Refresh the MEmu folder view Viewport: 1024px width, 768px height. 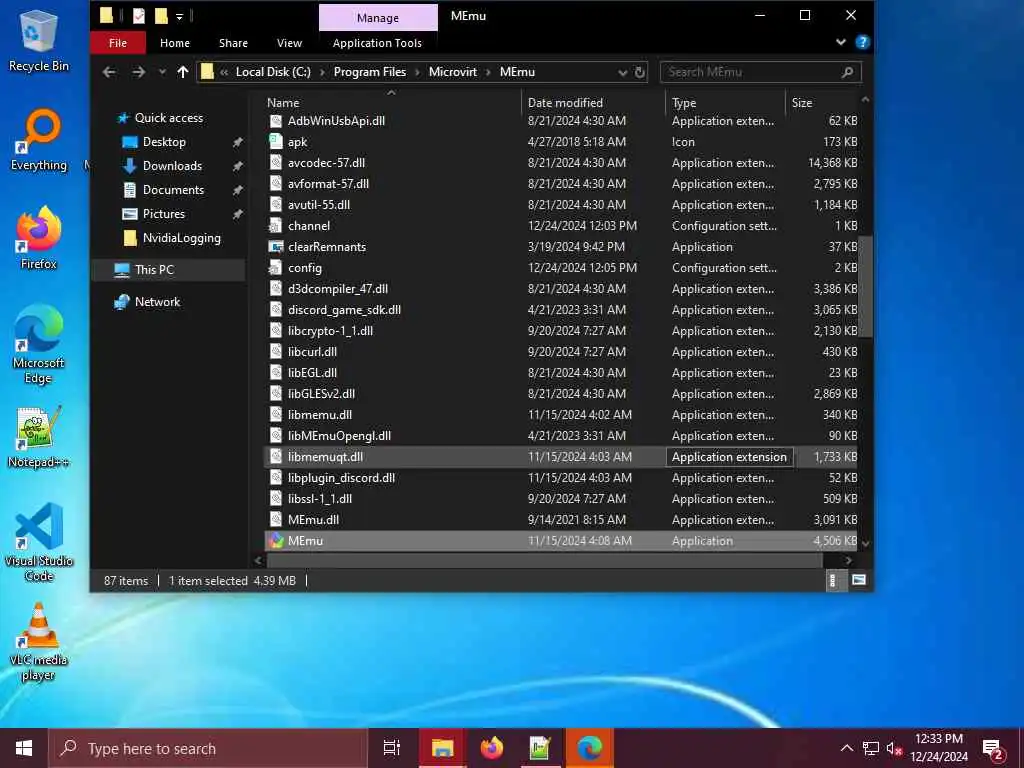[x=640, y=72]
